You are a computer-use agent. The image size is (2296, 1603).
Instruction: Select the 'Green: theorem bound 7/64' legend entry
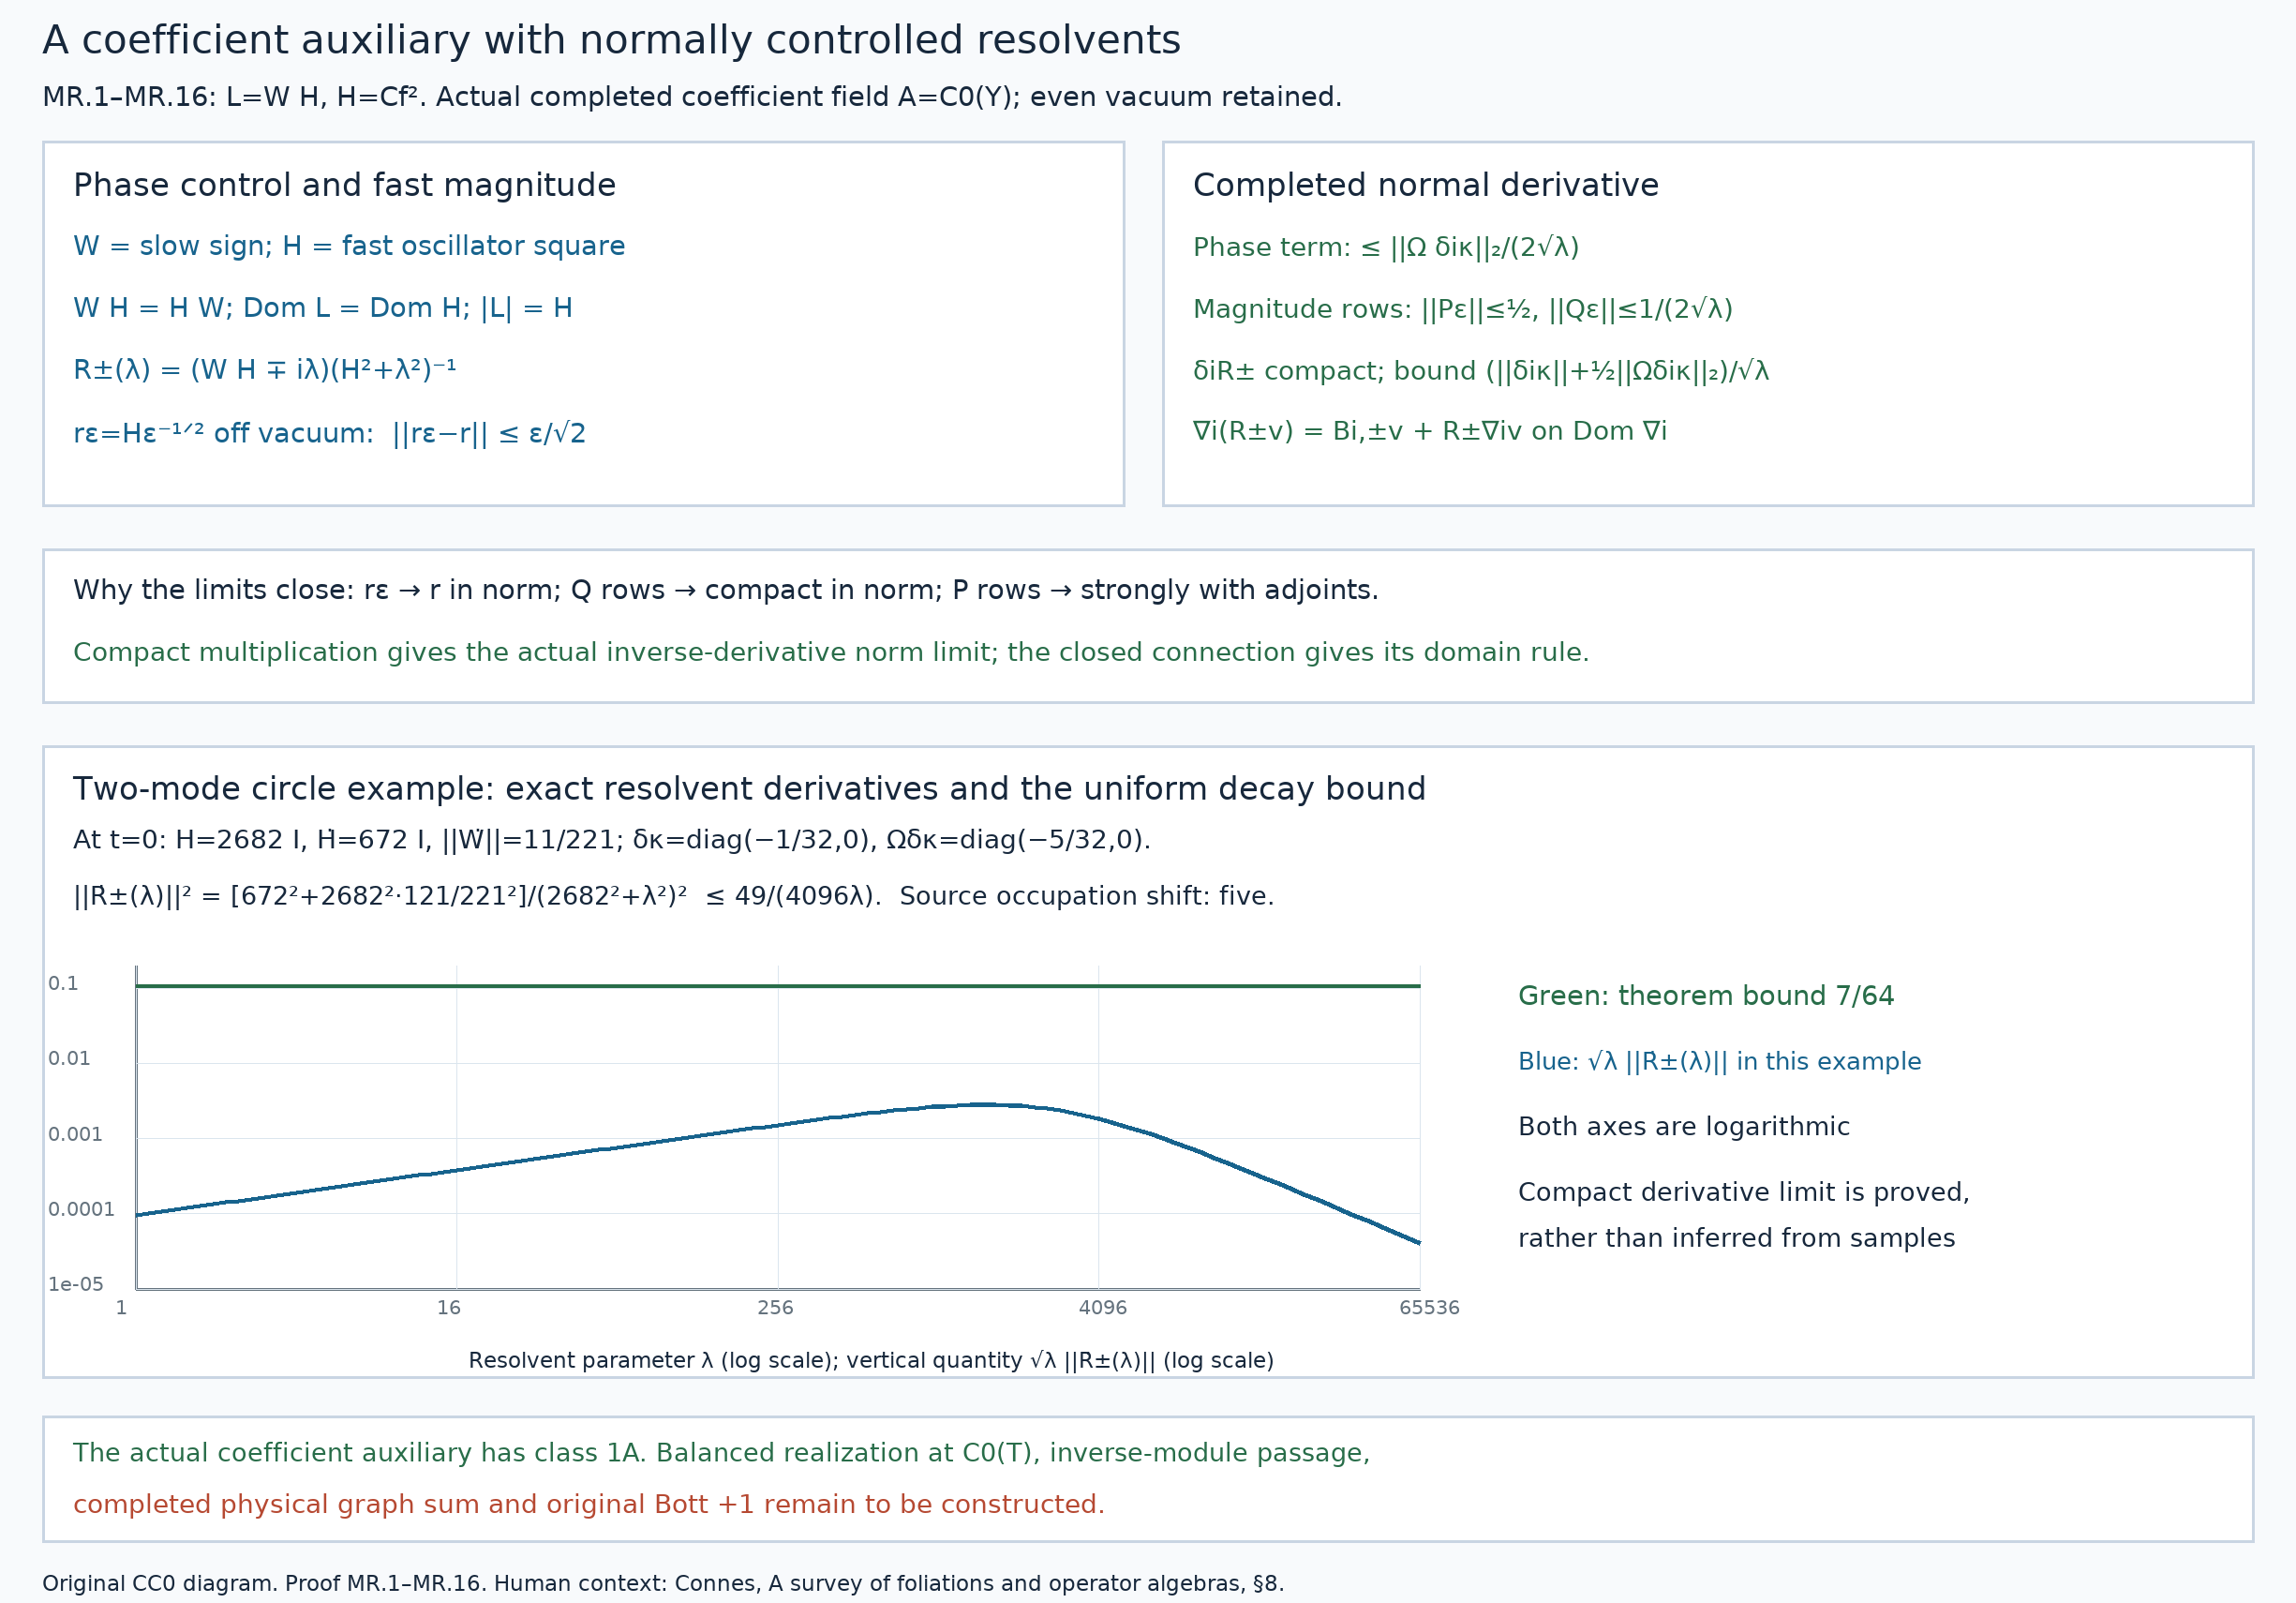tap(1705, 996)
